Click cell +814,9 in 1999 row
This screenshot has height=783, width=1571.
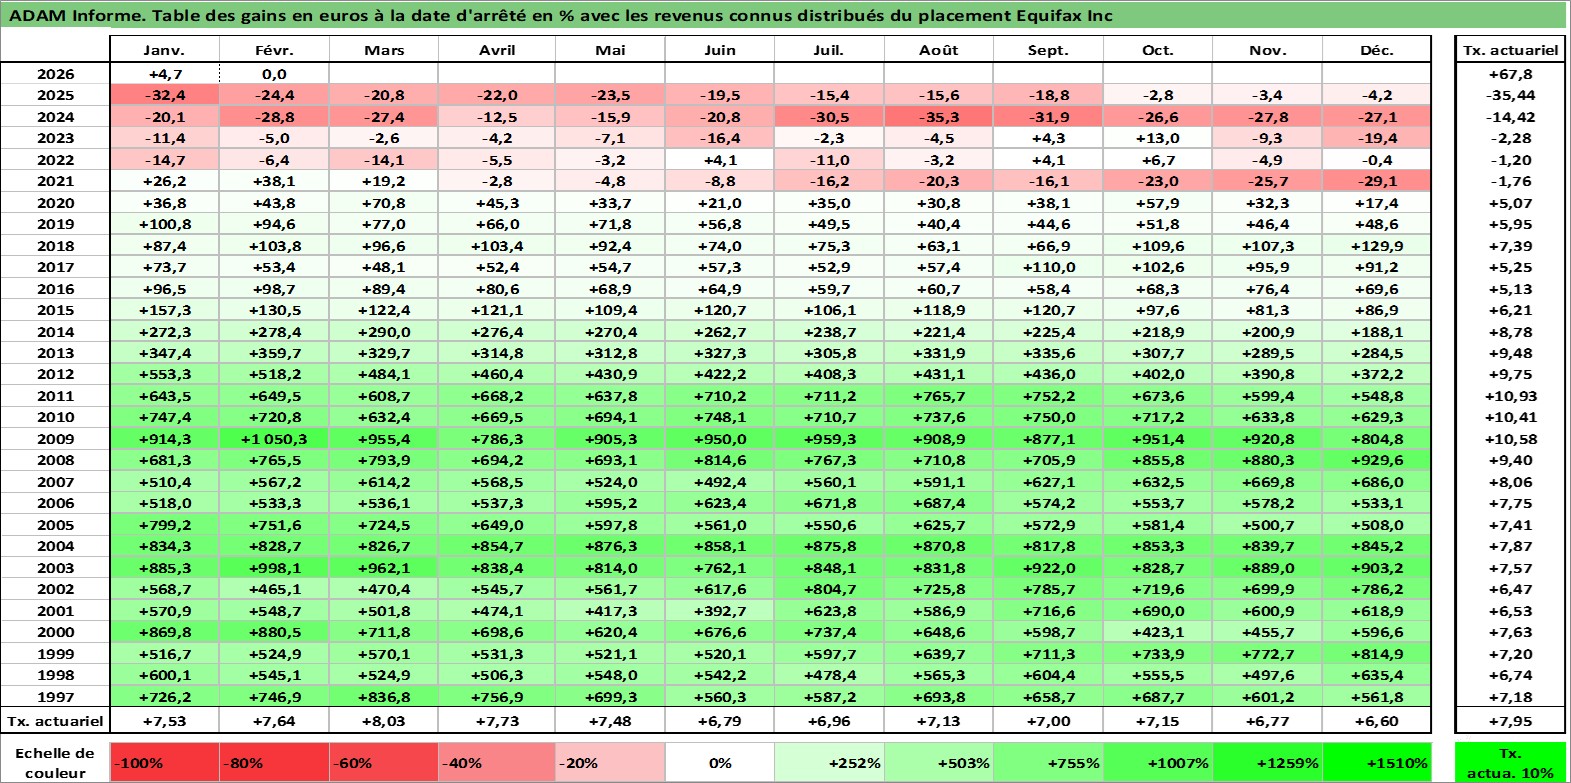pyautogui.click(x=1376, y=654)
